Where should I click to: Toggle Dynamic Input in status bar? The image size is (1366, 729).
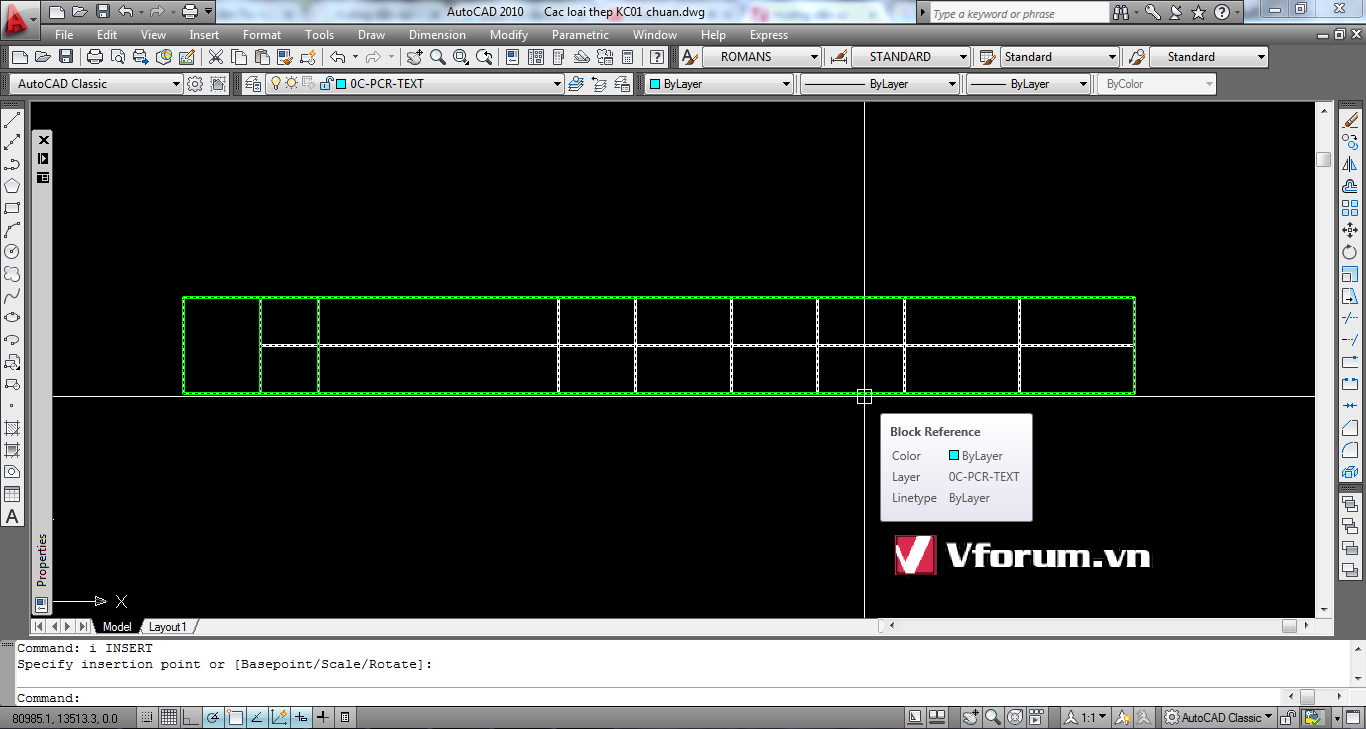click(x=301, y=717)
